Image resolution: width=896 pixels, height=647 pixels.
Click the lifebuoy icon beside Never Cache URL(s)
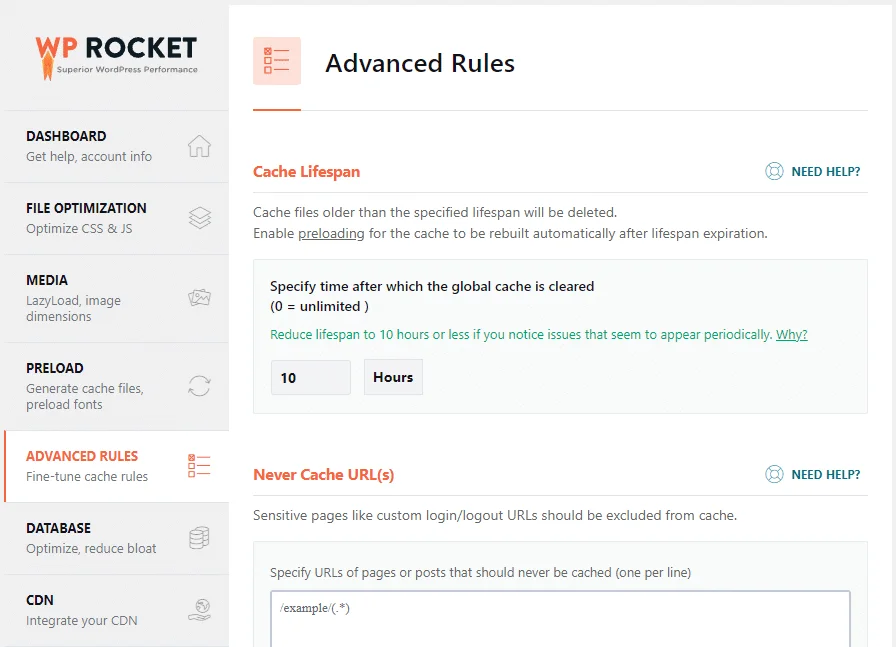pos(774,474)
